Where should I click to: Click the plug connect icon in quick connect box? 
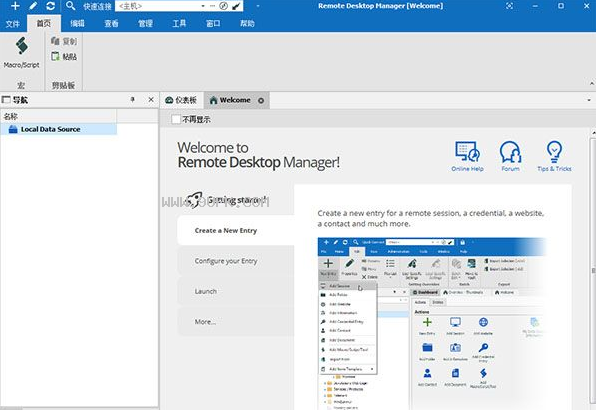(236, 6)
